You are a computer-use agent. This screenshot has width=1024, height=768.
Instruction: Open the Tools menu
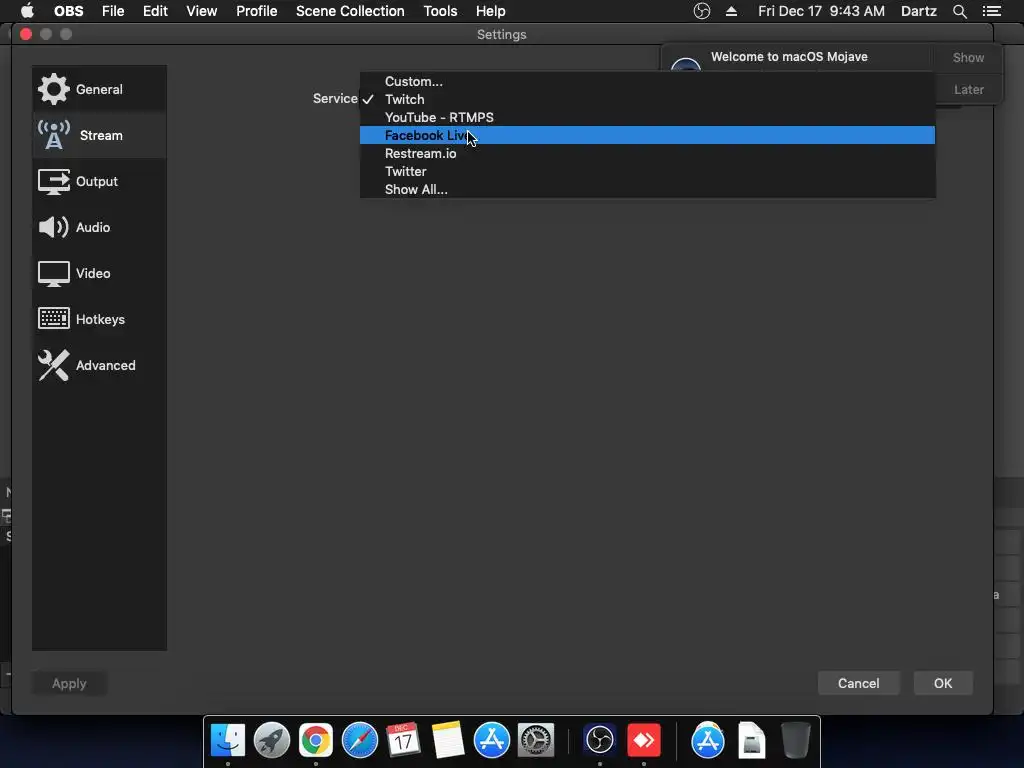point(440,11)
